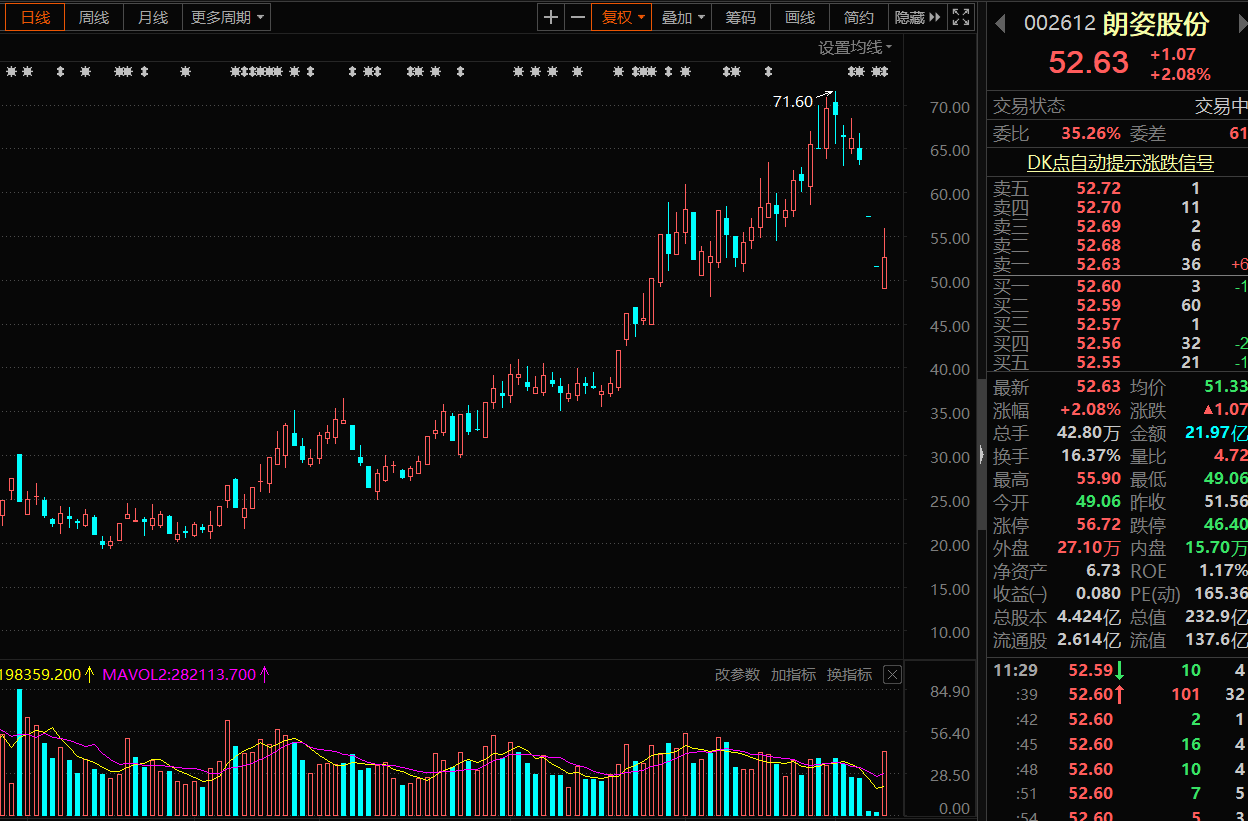Viewport: 1248px width, 821px height.
Task: Toggle the 筹码 chip distribution view
Action: [741, 17]
